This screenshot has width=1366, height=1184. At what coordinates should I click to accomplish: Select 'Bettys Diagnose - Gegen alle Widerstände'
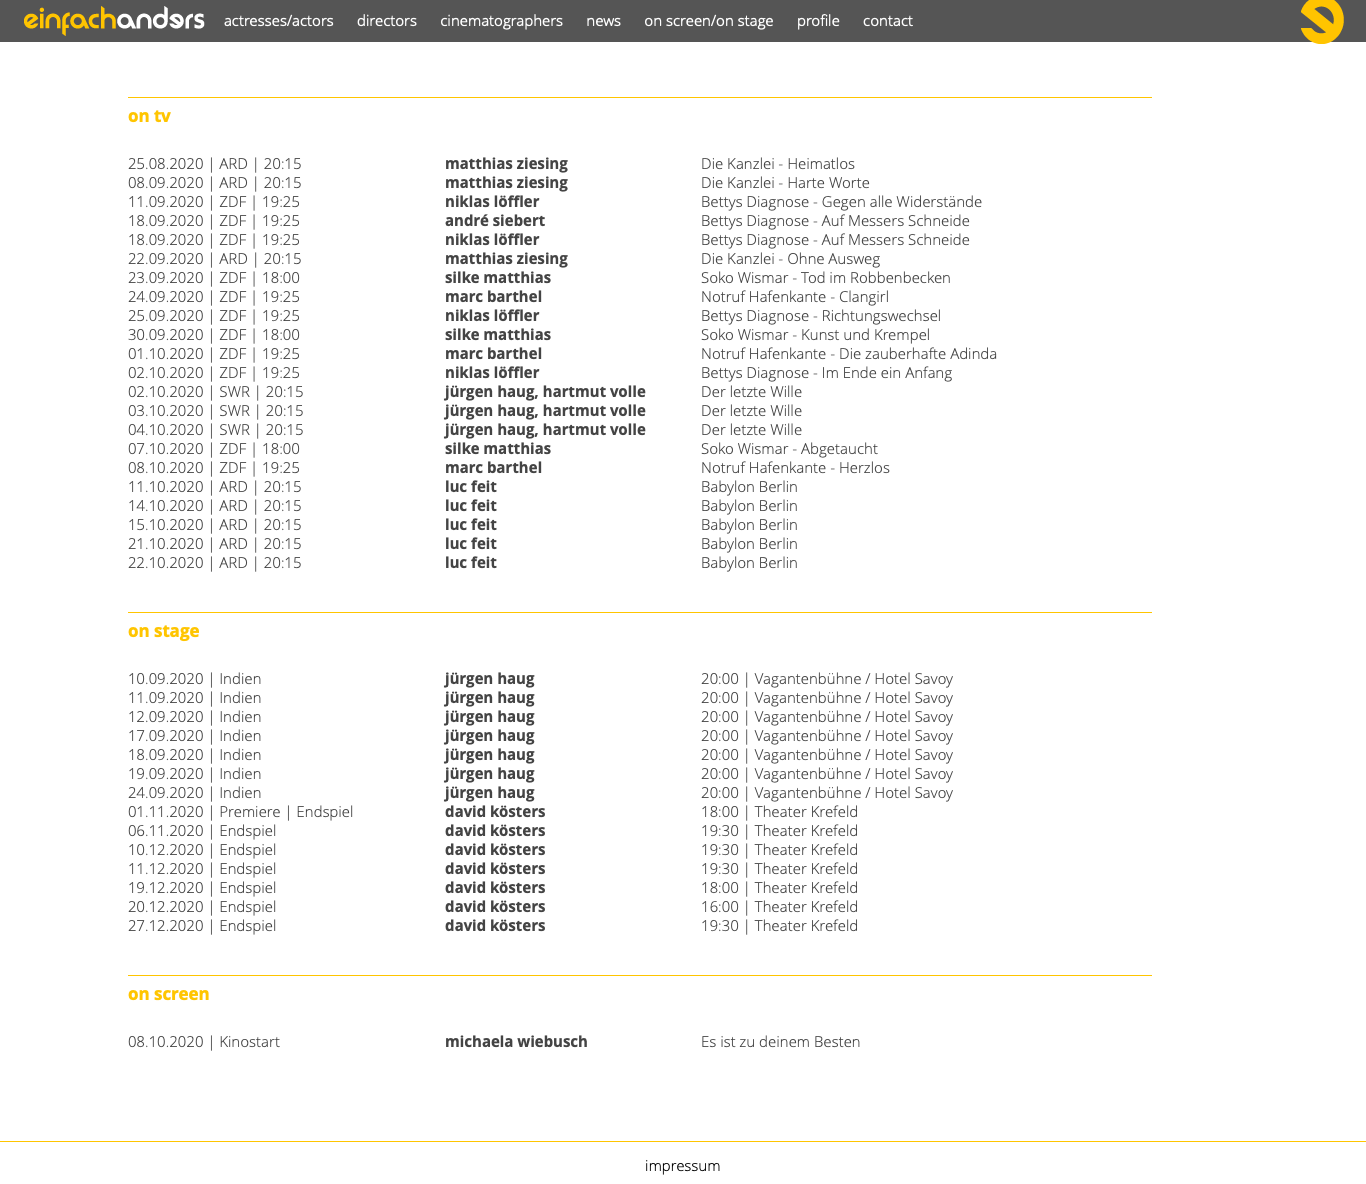point(841,202)
